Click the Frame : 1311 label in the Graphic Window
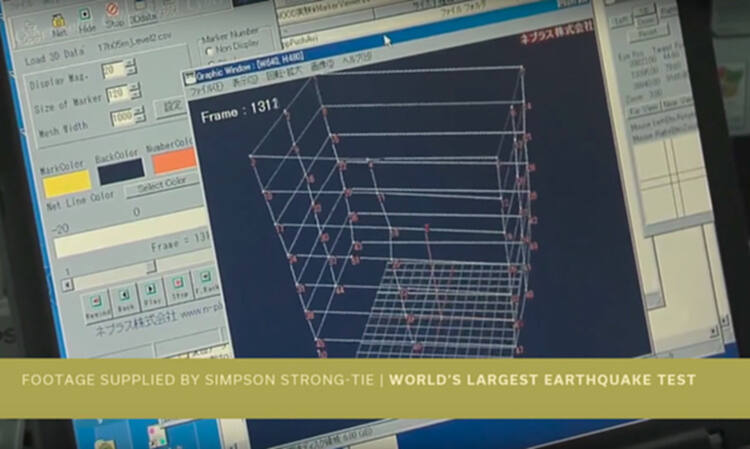The image size is (750, 449). 240,111
